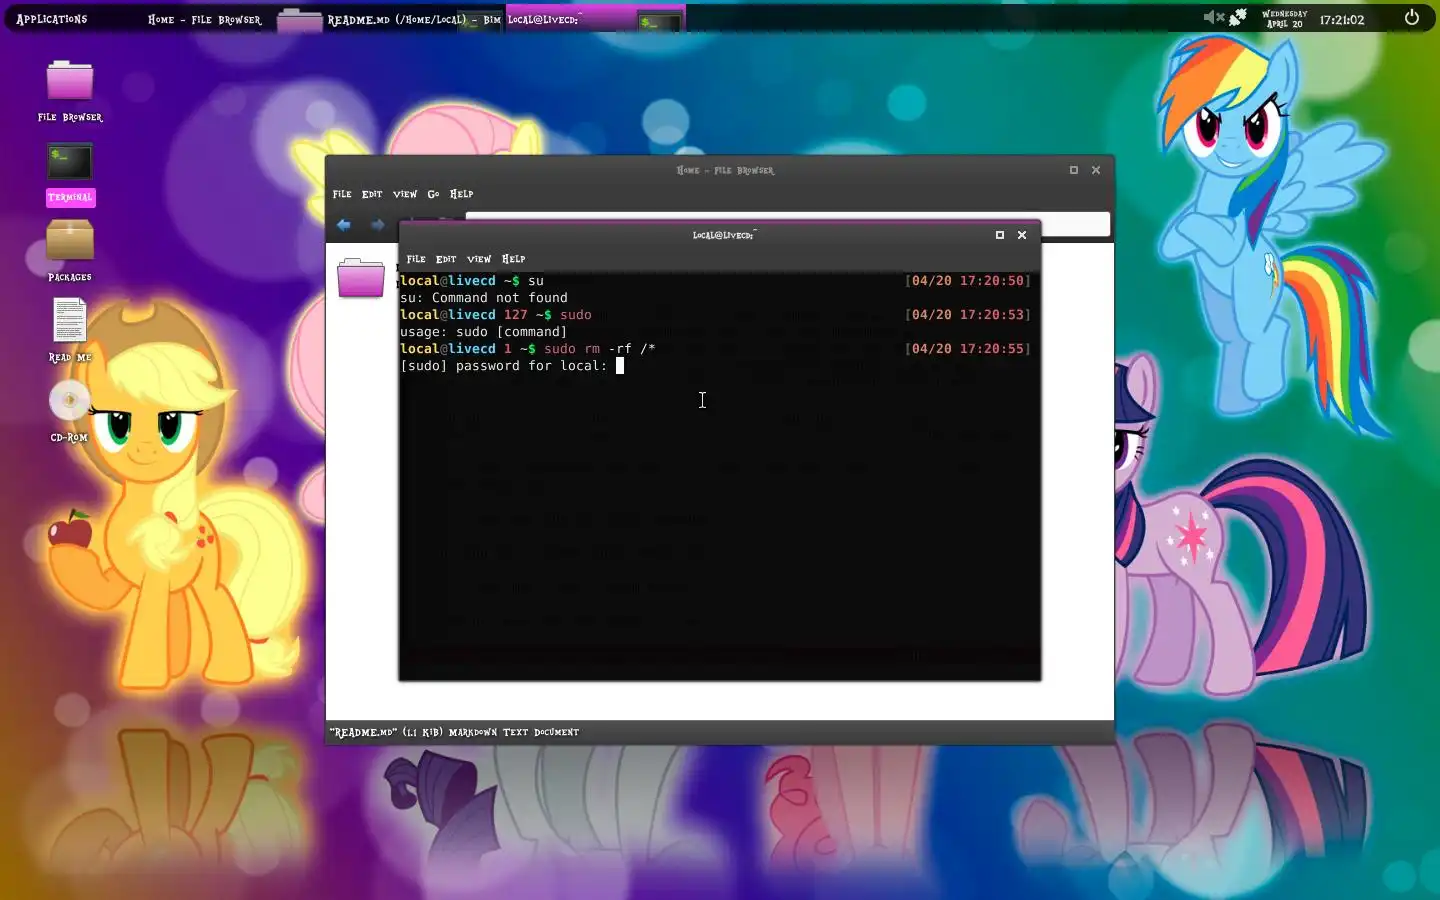The width and height of the screenshot is (1440, 900).
Task: Go back in the File Browser toolbar
Action: (x=344, y=225)
